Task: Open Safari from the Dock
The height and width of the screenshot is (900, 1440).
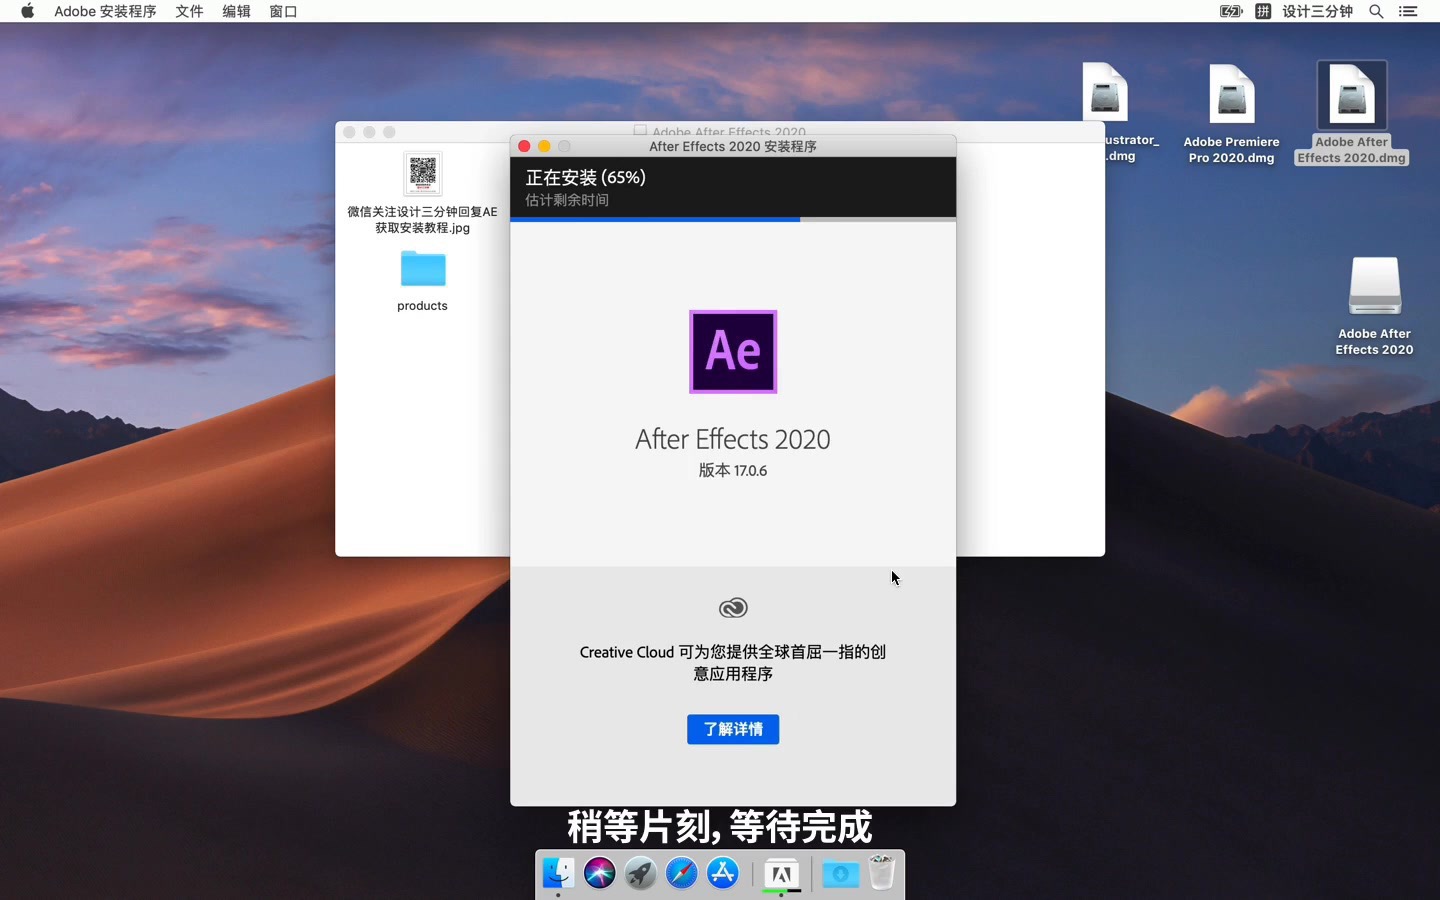Action: tap(682, 873)
